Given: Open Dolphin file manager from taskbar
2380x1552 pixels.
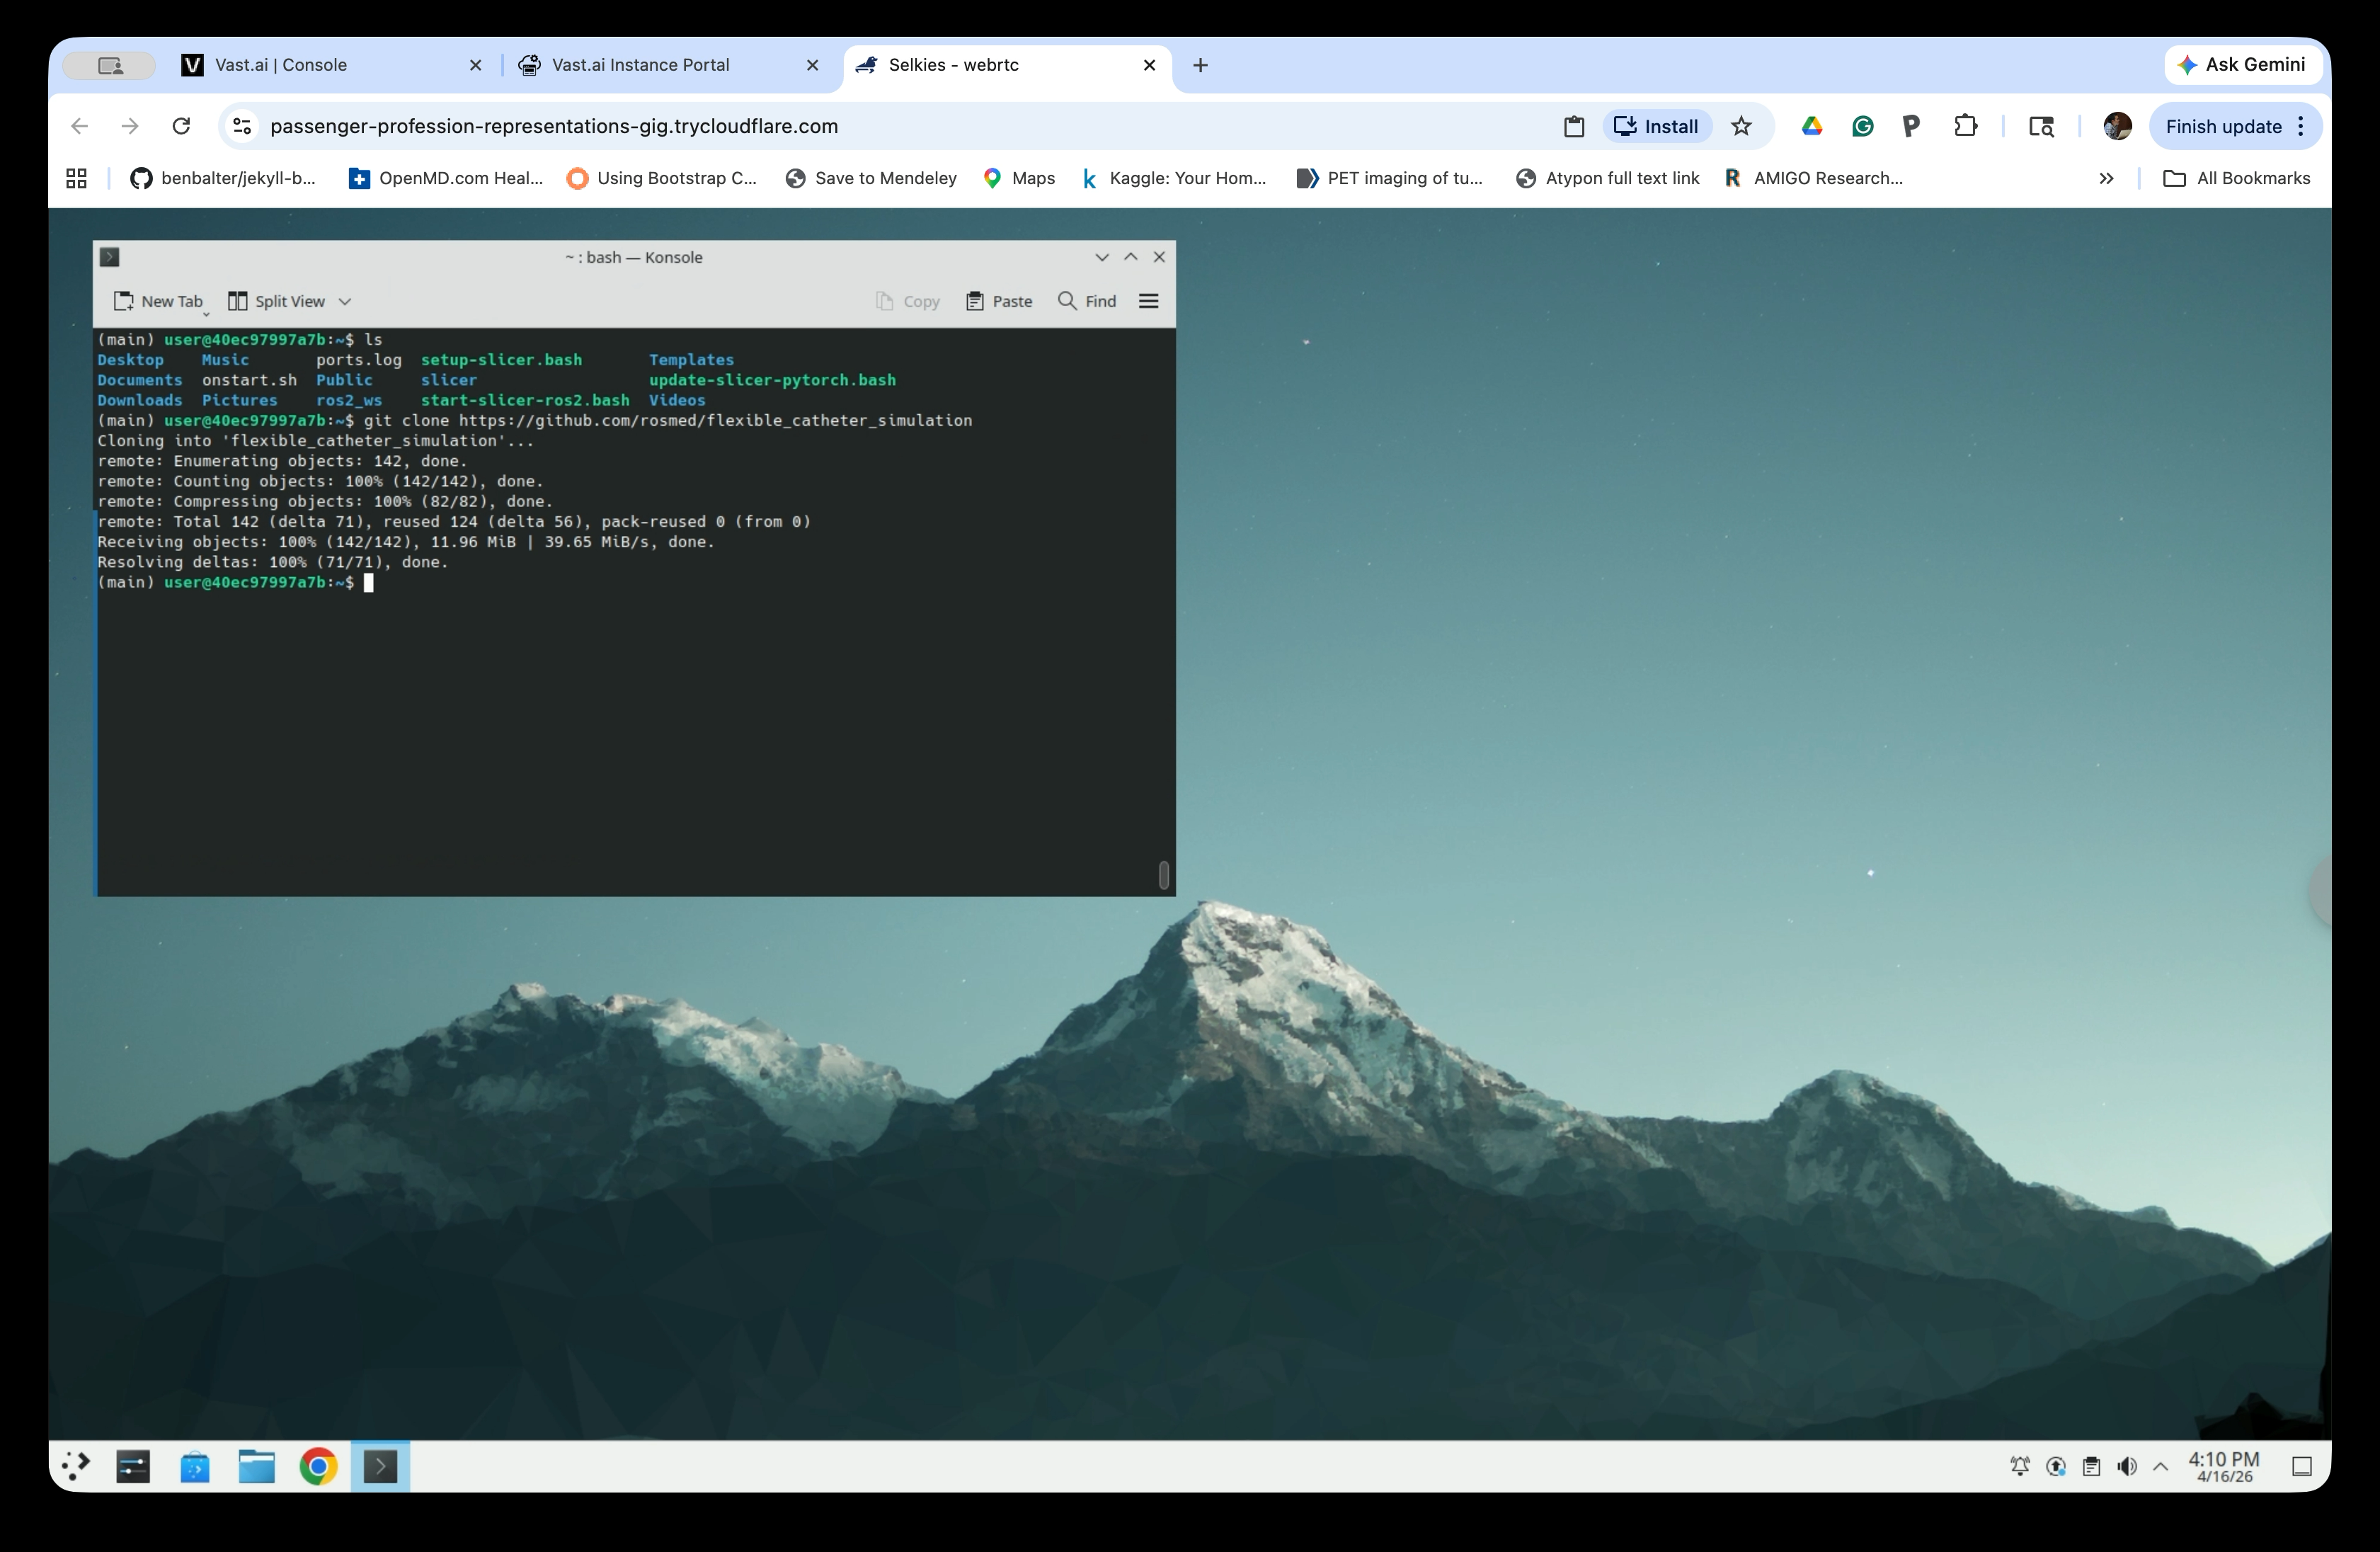Looking at the screenshot, I should pos(256,1466).
